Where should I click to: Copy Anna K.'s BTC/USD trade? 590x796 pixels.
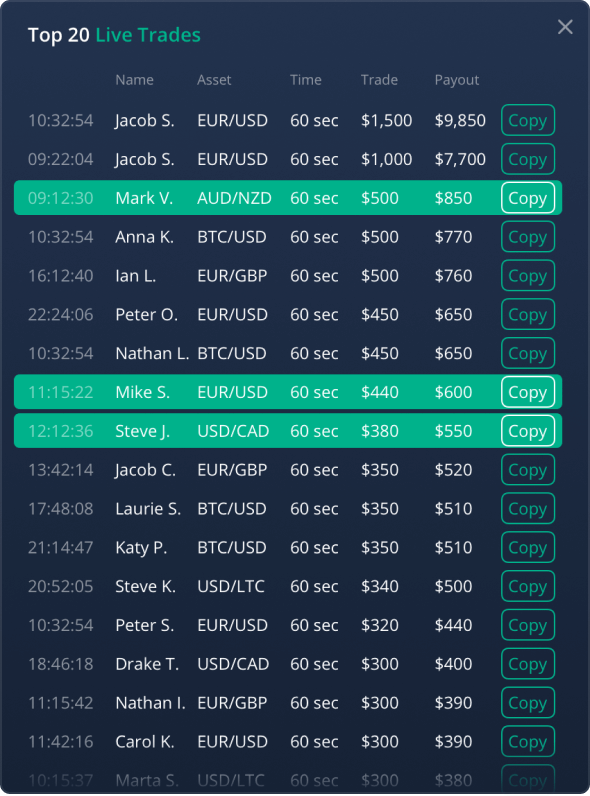pyautogui.click(x=528, y=237)
